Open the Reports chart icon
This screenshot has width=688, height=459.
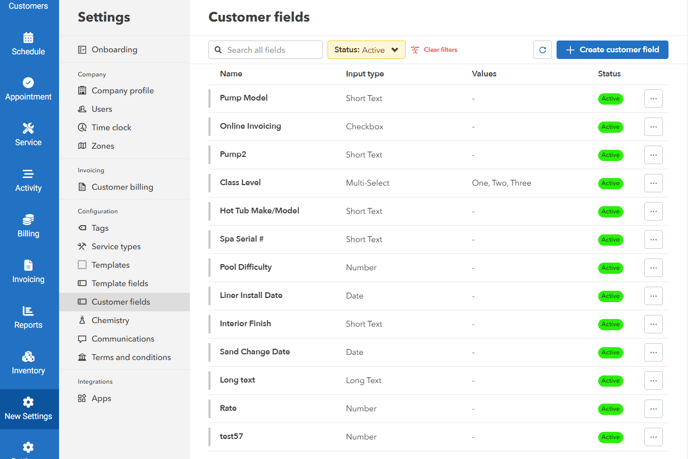pyautogui.click(x=28, y=312)
